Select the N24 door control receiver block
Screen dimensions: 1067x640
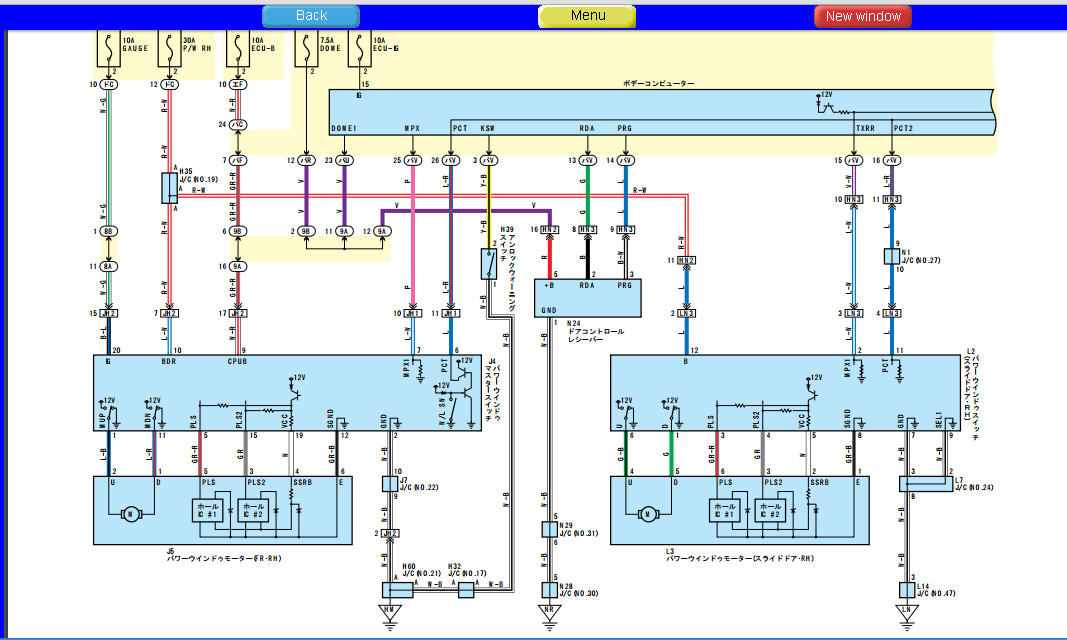(x=587, y=298)
